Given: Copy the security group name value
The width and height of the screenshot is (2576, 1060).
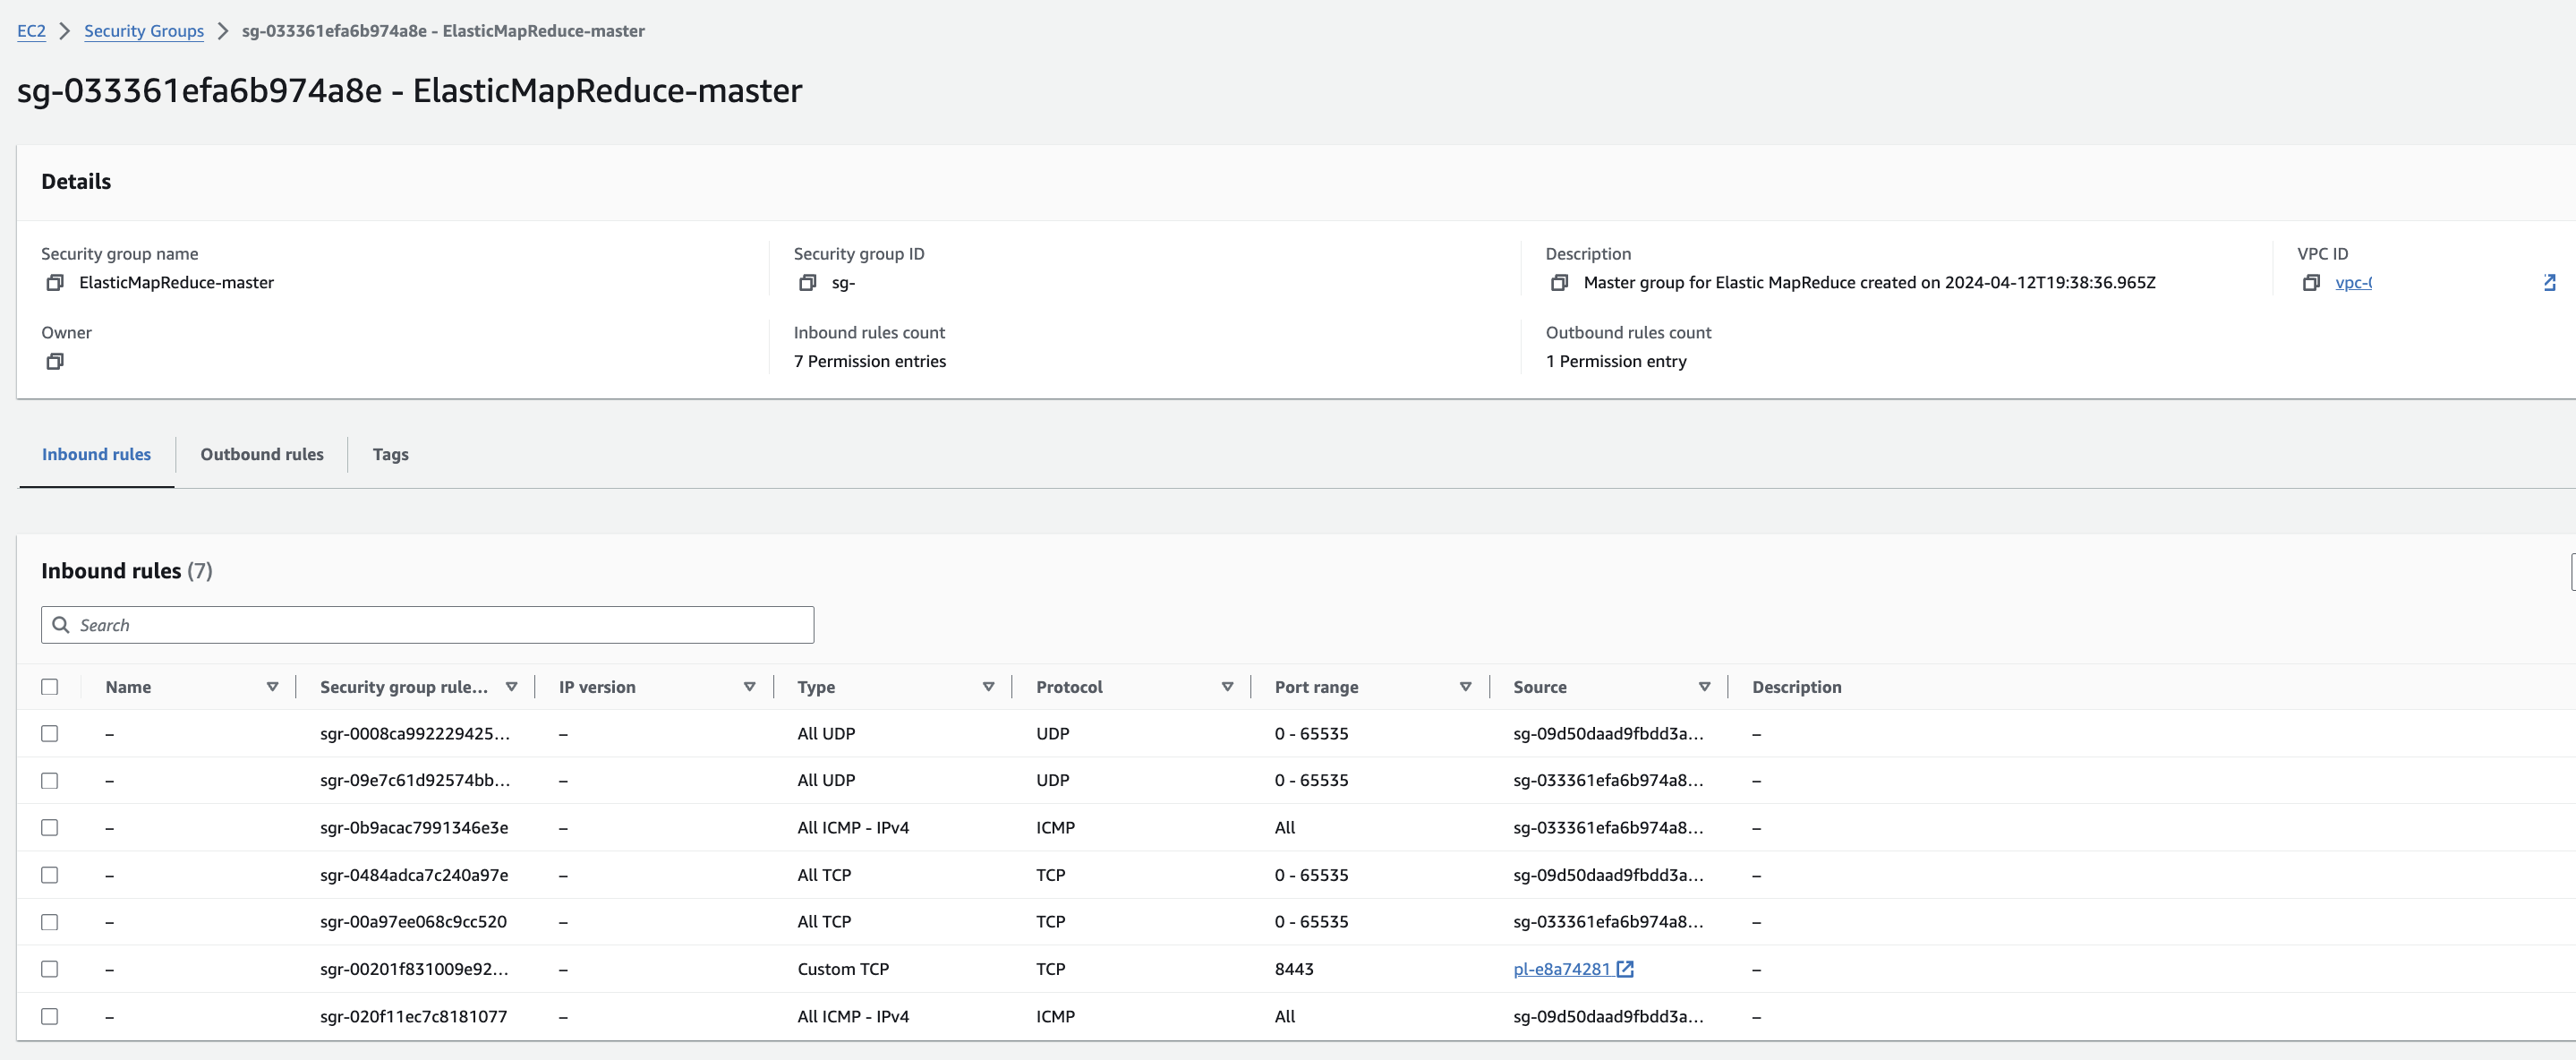Looking at the screenshot, I should (x=55, y=283).
